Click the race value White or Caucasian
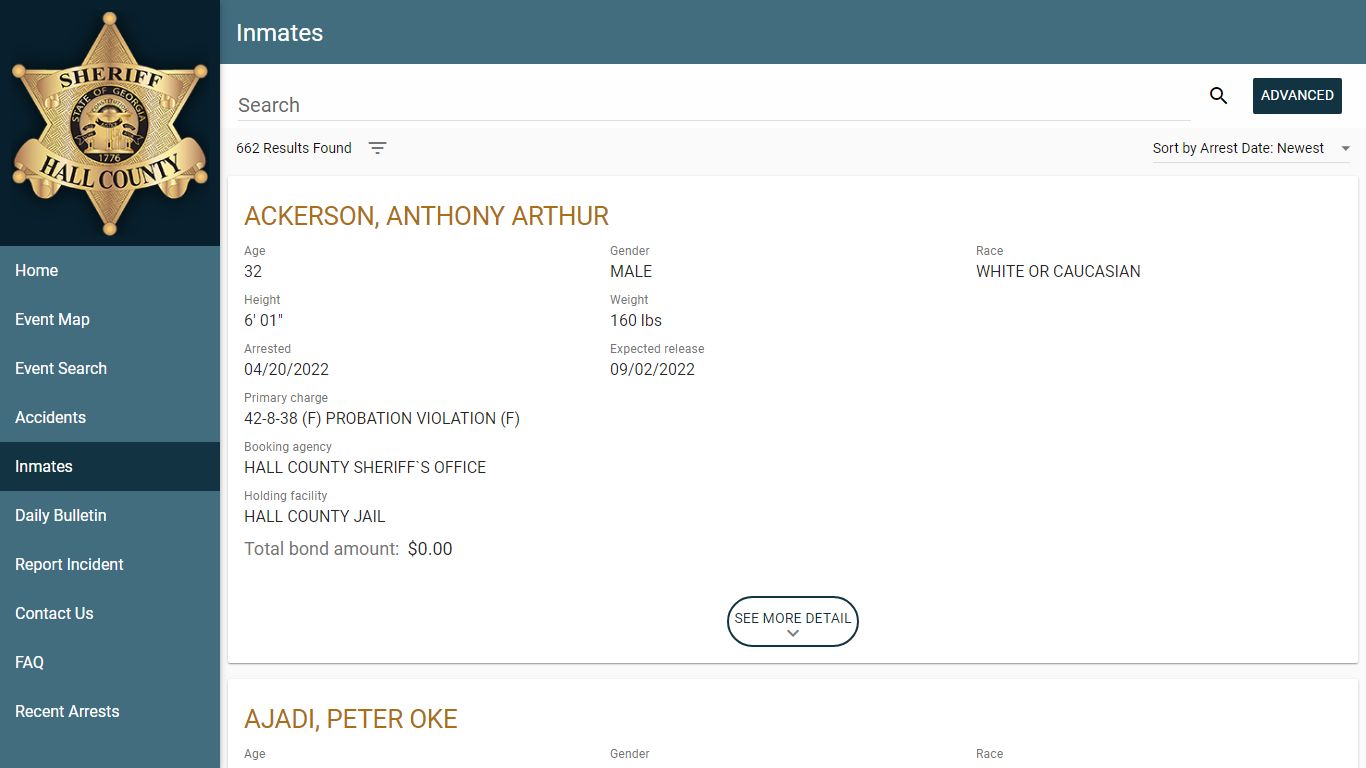Viewport: 1366px width, 768px height. 1058,271
